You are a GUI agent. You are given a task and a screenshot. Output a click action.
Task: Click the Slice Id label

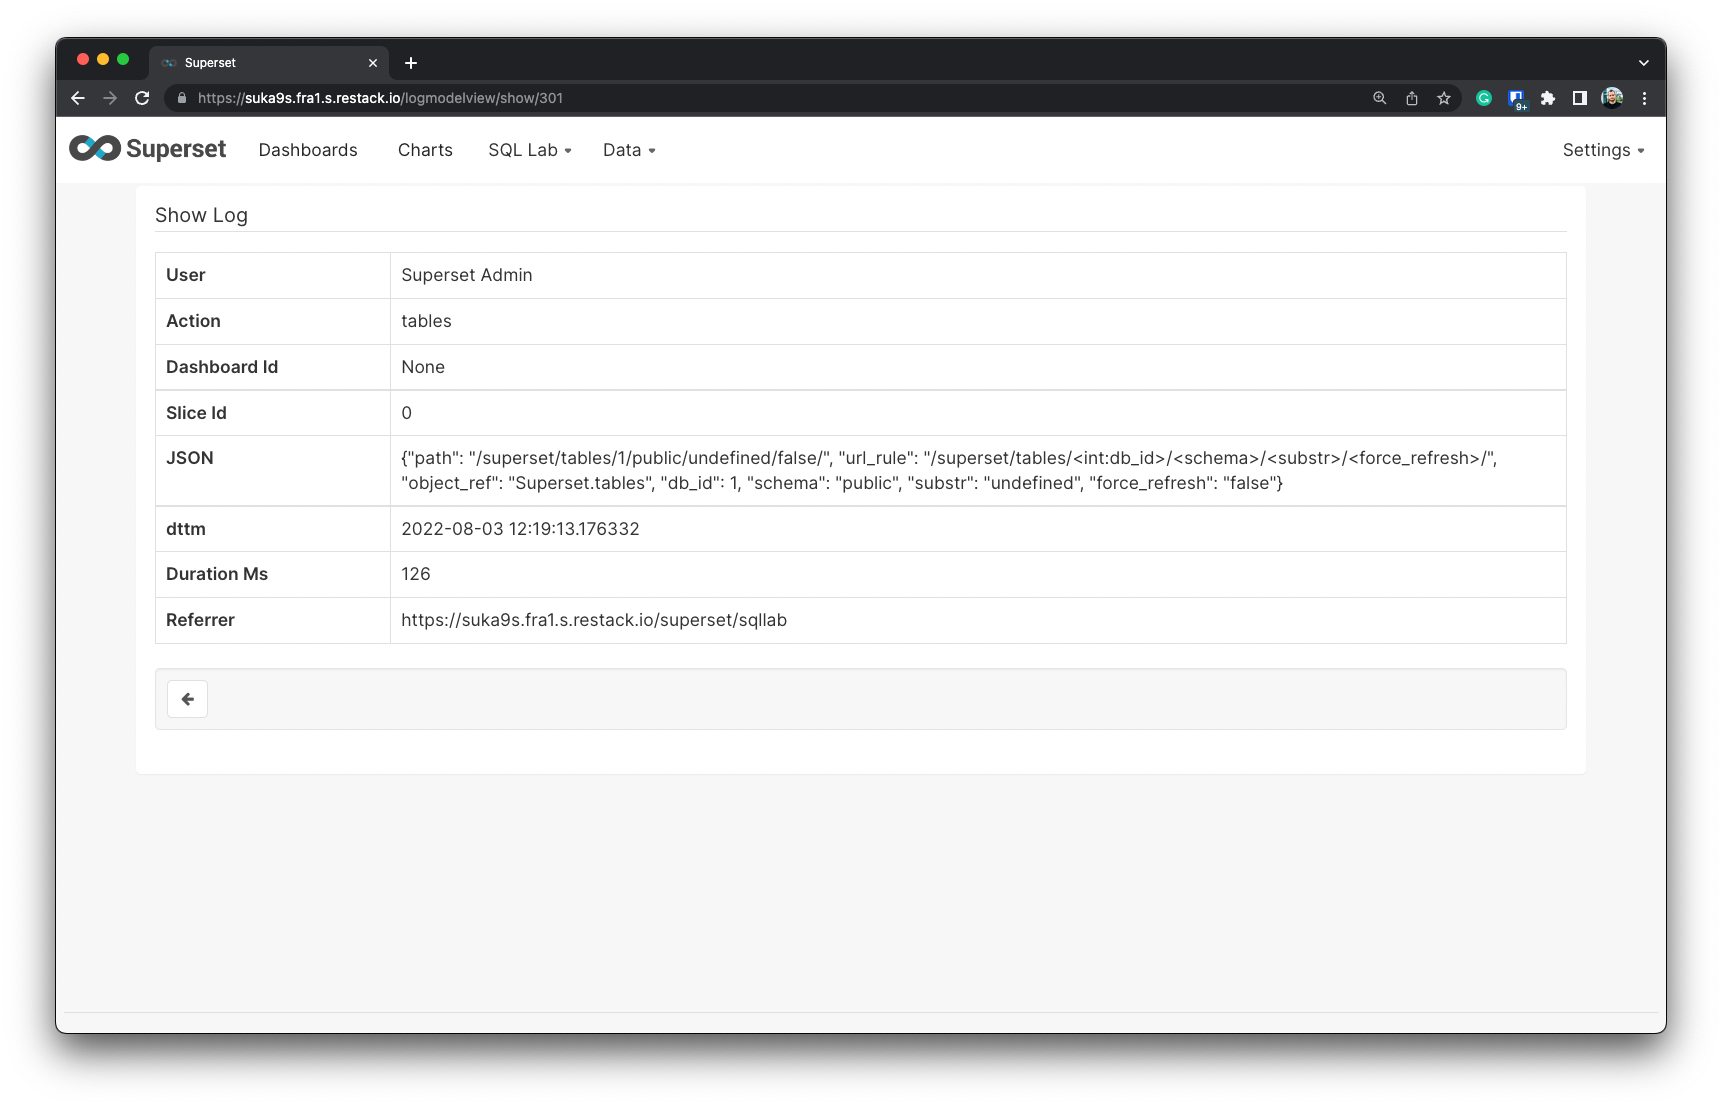(196, 413)
